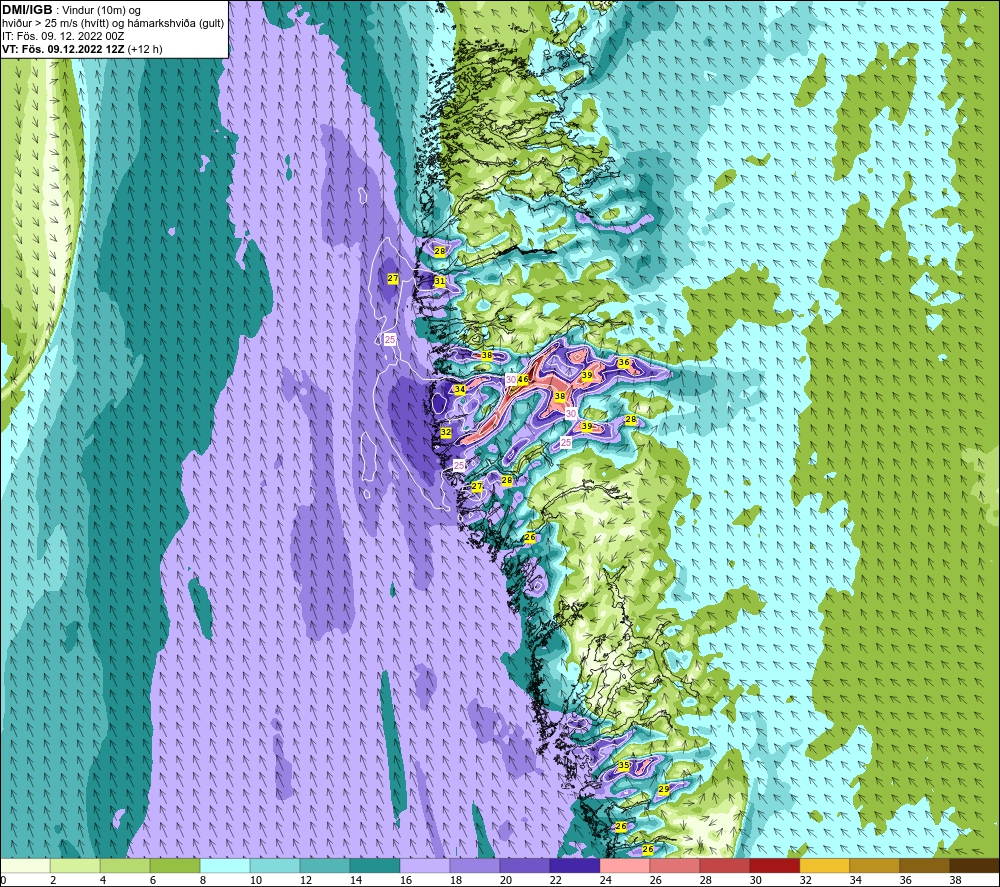Select the dark indigo 22–24 m/s legend swatch
This screenshot has width=1000, height=887.
(575, 866)
